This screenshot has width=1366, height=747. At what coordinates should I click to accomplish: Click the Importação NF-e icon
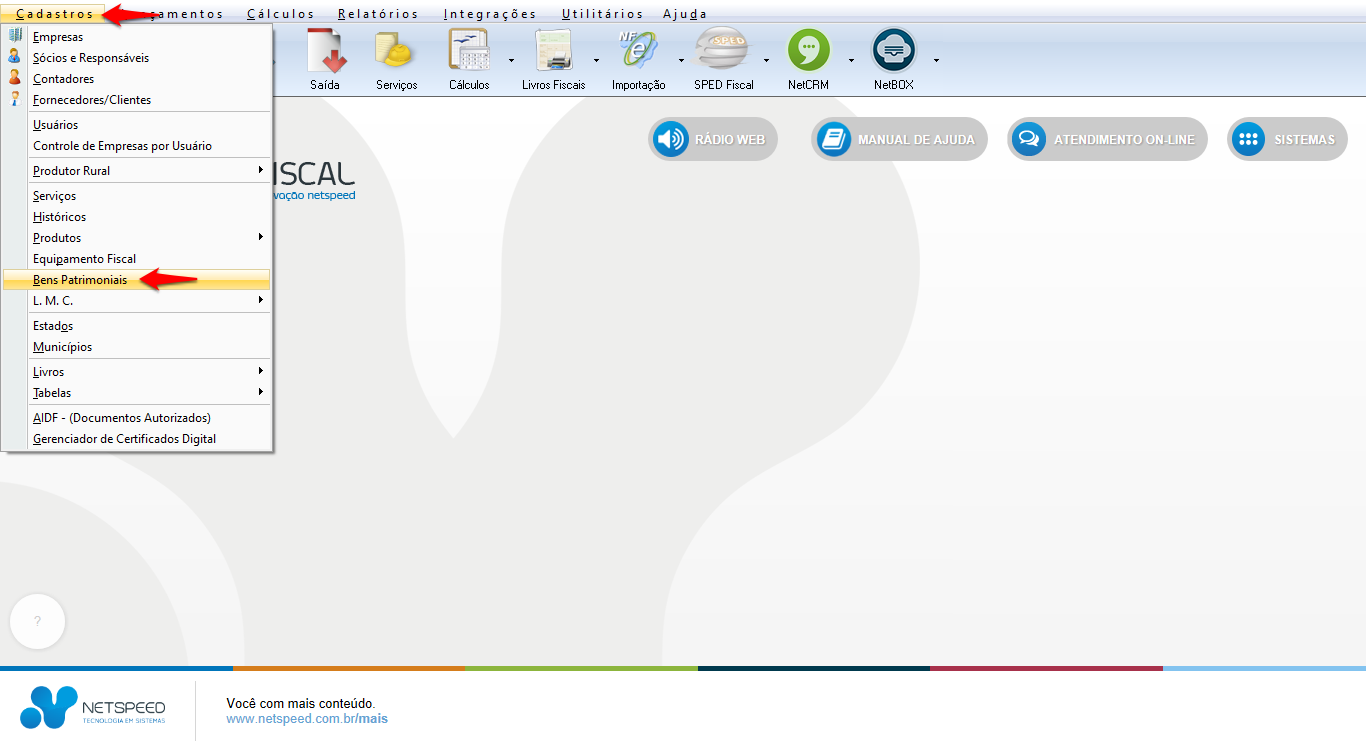tap(638, 59)
